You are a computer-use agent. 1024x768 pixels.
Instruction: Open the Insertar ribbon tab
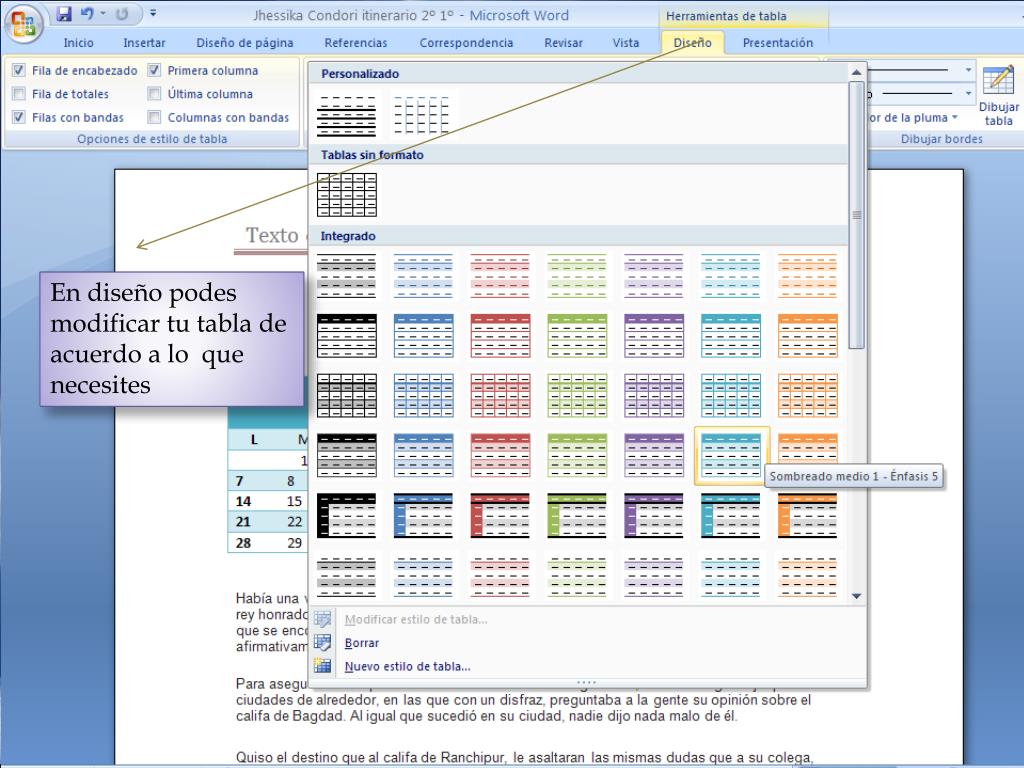[144, 42]
